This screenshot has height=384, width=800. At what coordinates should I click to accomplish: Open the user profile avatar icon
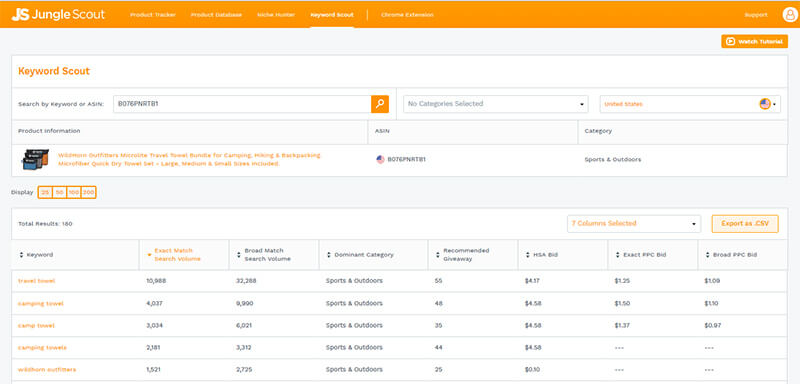[790, 14]
